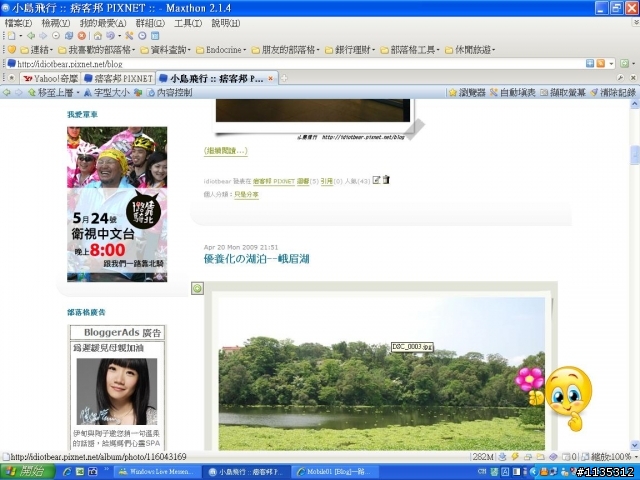Switch to the Yahoo!奇摩 tab
Image resolution: width=640 pixels, height=480 pixels.
(50, 78)
